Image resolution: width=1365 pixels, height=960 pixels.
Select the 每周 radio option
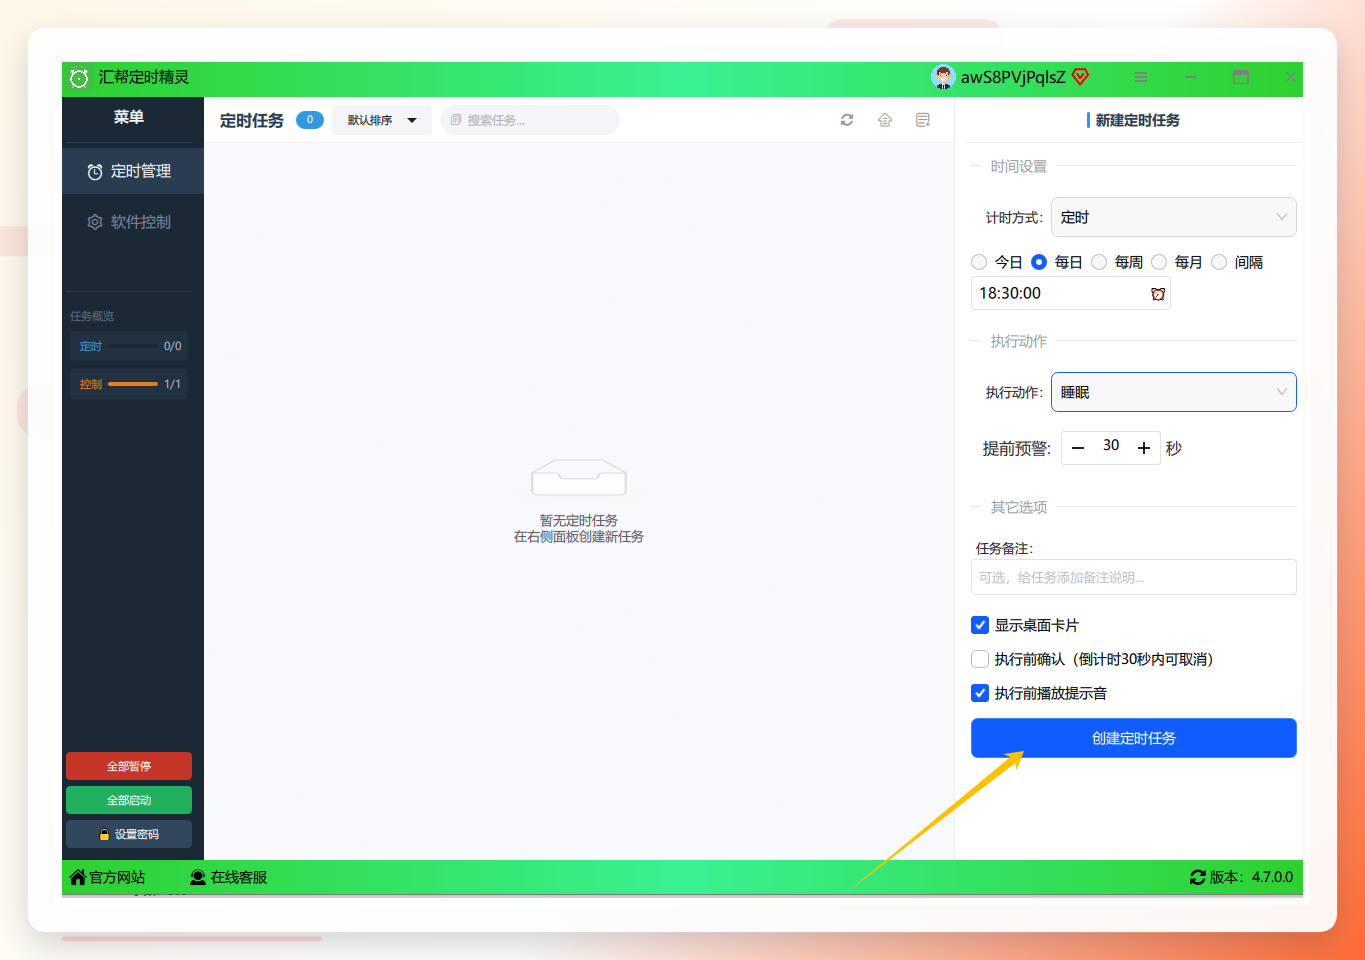[1099, 262]
